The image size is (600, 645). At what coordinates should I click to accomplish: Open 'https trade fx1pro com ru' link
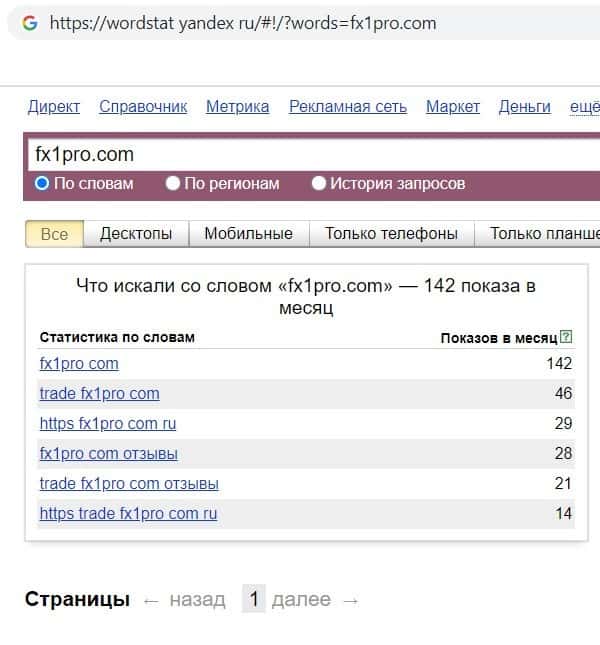coord(128,513)
